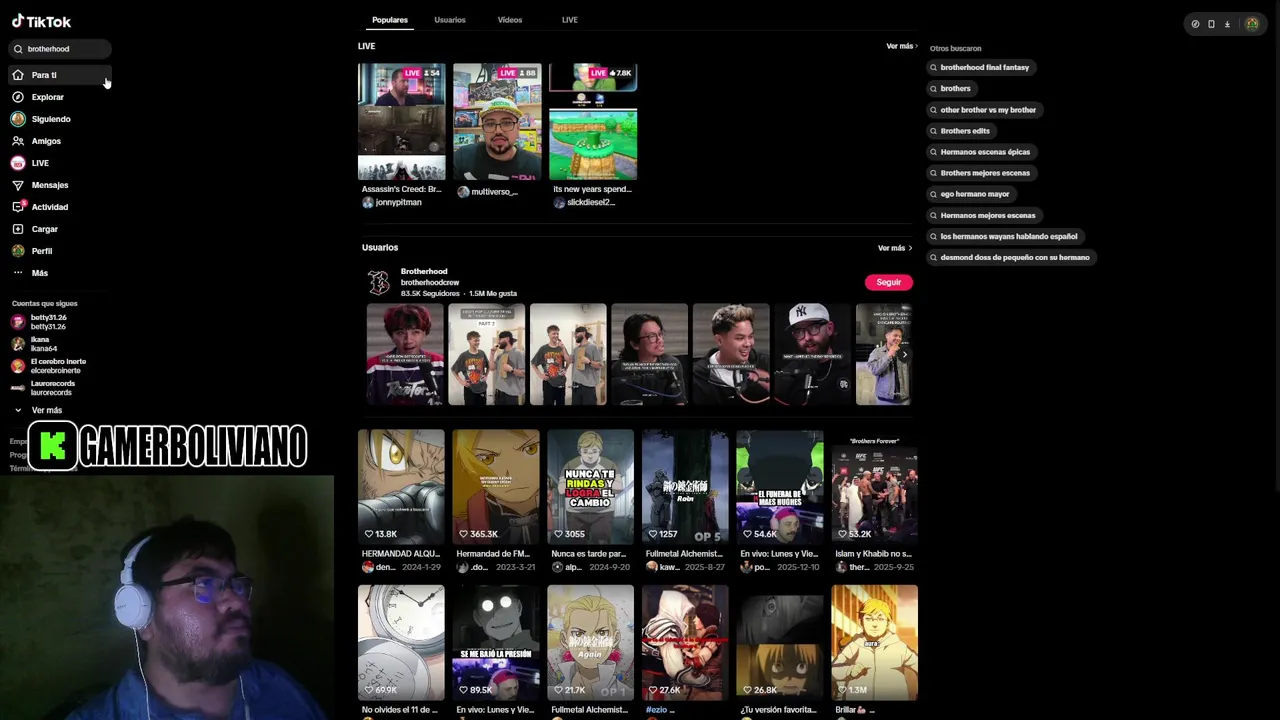Open slickdiesel2 live stream thumbnail
1280x720 pixels.
click(x=593, y=122)
